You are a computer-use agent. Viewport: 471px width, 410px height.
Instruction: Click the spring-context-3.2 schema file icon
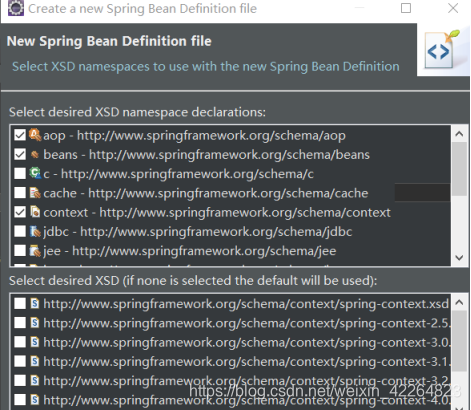tap(35, 380)
